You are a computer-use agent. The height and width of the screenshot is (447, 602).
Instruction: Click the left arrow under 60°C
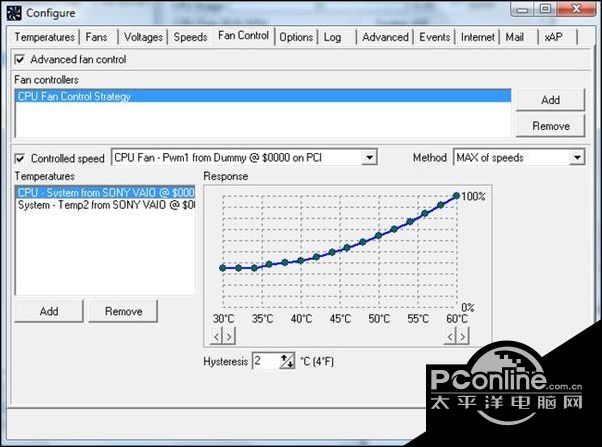(x=451, y=336)
